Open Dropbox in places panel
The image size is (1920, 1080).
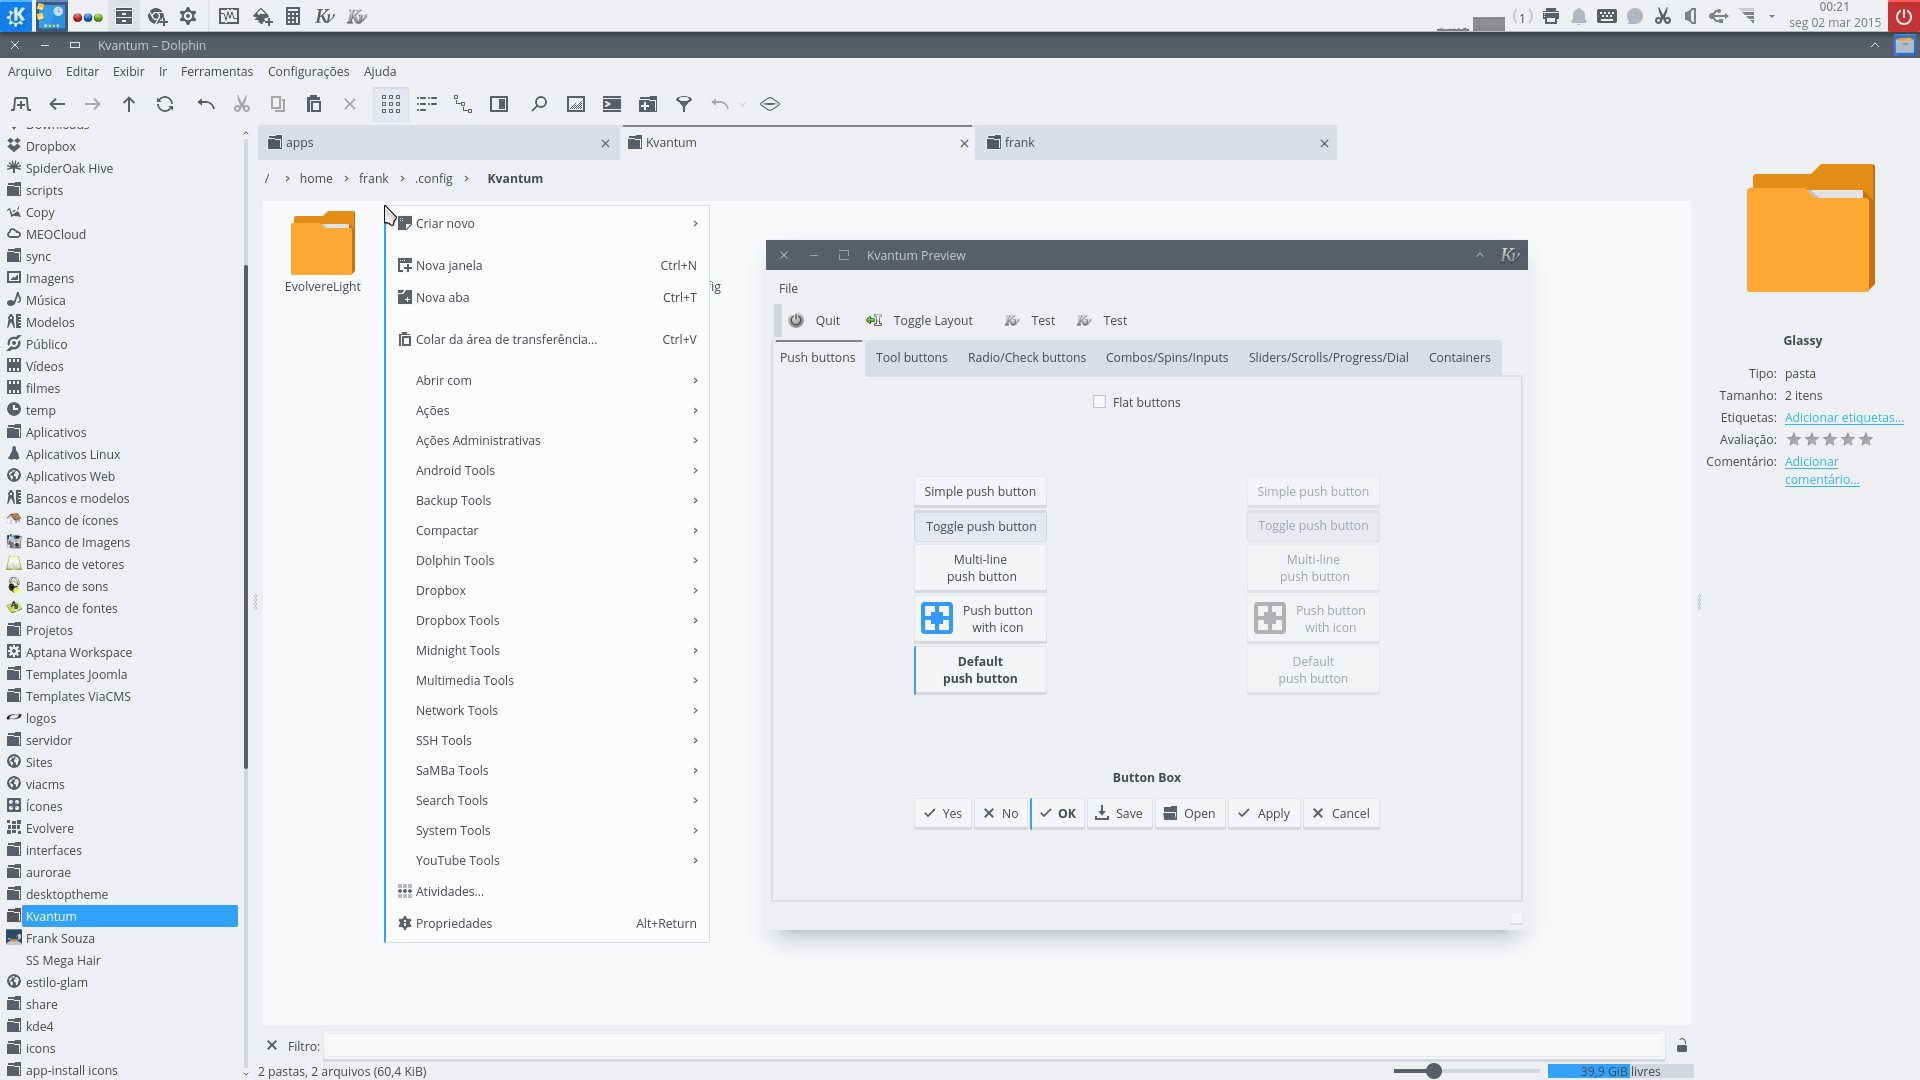tap(50, 146)
